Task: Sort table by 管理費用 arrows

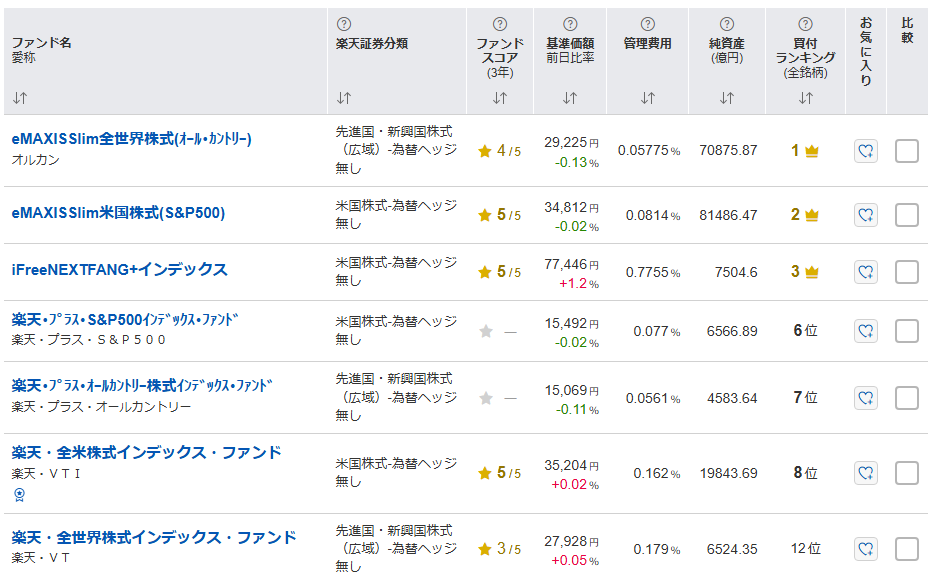Action: click(647, 98)
